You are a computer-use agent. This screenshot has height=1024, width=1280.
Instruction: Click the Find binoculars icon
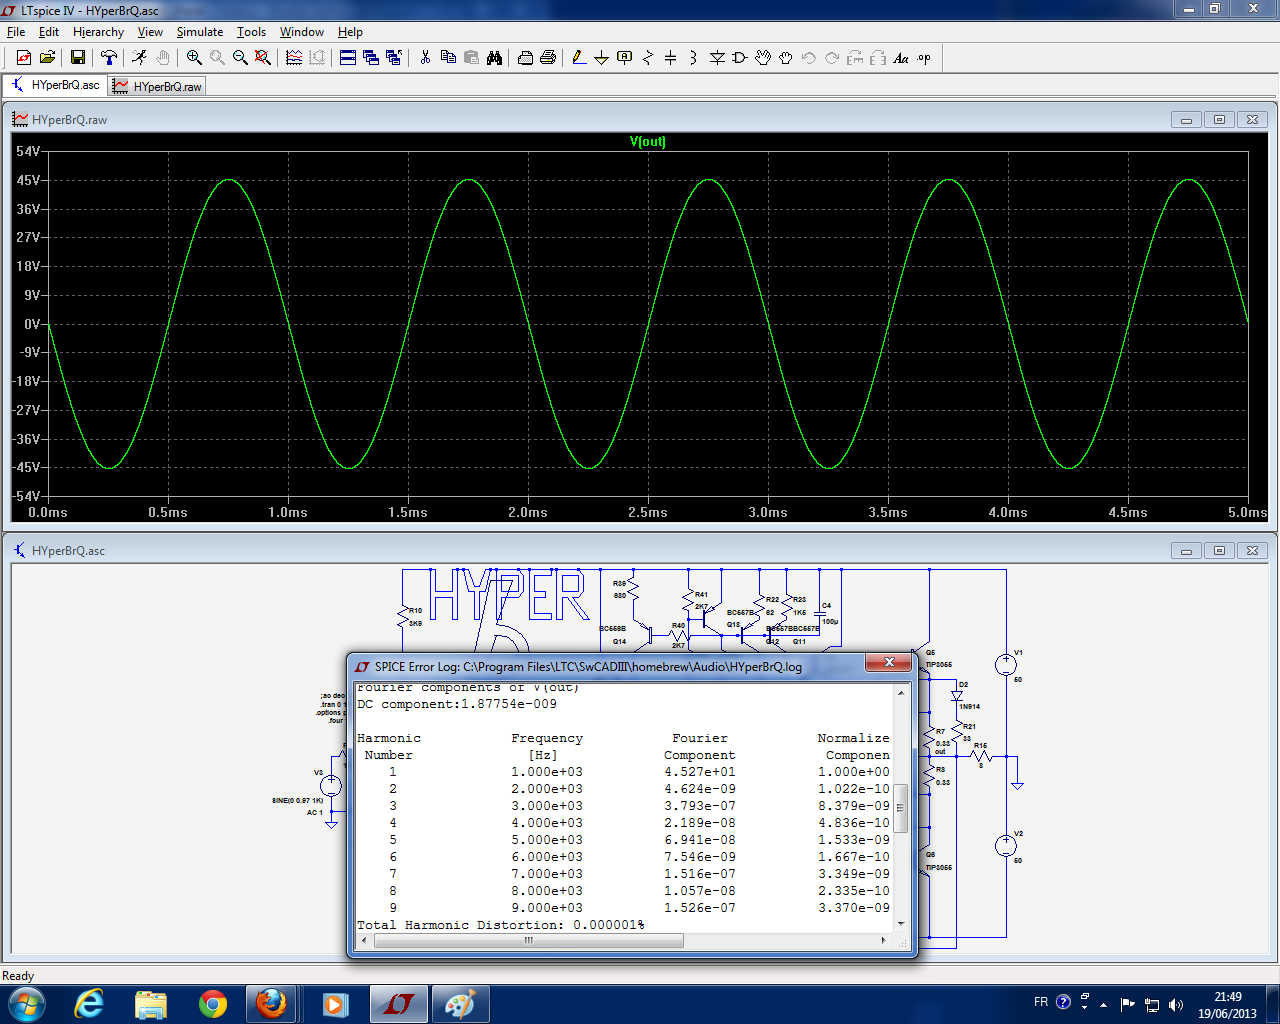point(494,58)
